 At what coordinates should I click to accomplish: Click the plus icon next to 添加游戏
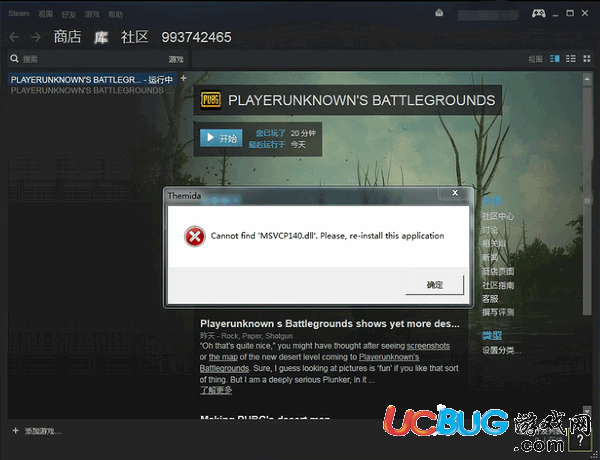[x=15, y=431]
